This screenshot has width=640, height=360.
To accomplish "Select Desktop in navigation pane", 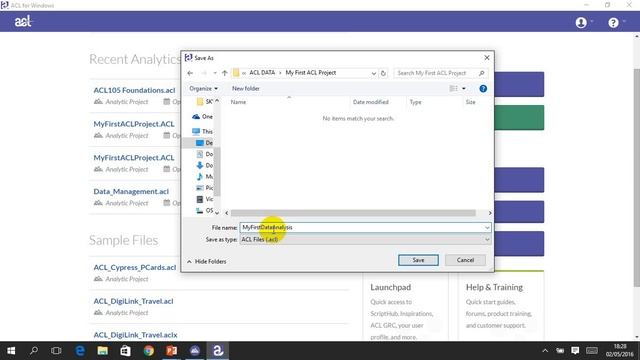I will pos(204,143).
